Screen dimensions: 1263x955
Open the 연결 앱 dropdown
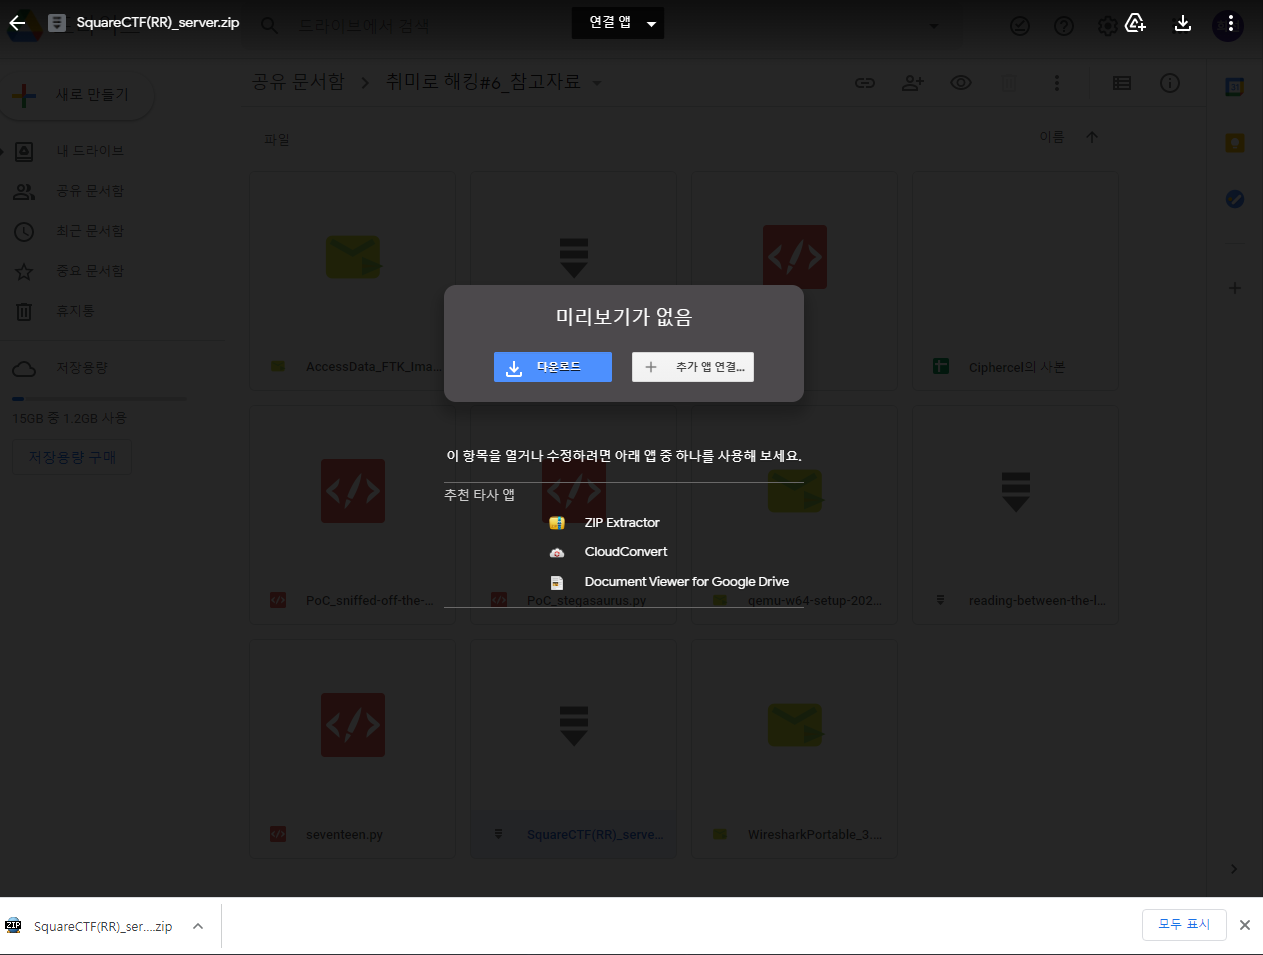[x=618, y=23]
